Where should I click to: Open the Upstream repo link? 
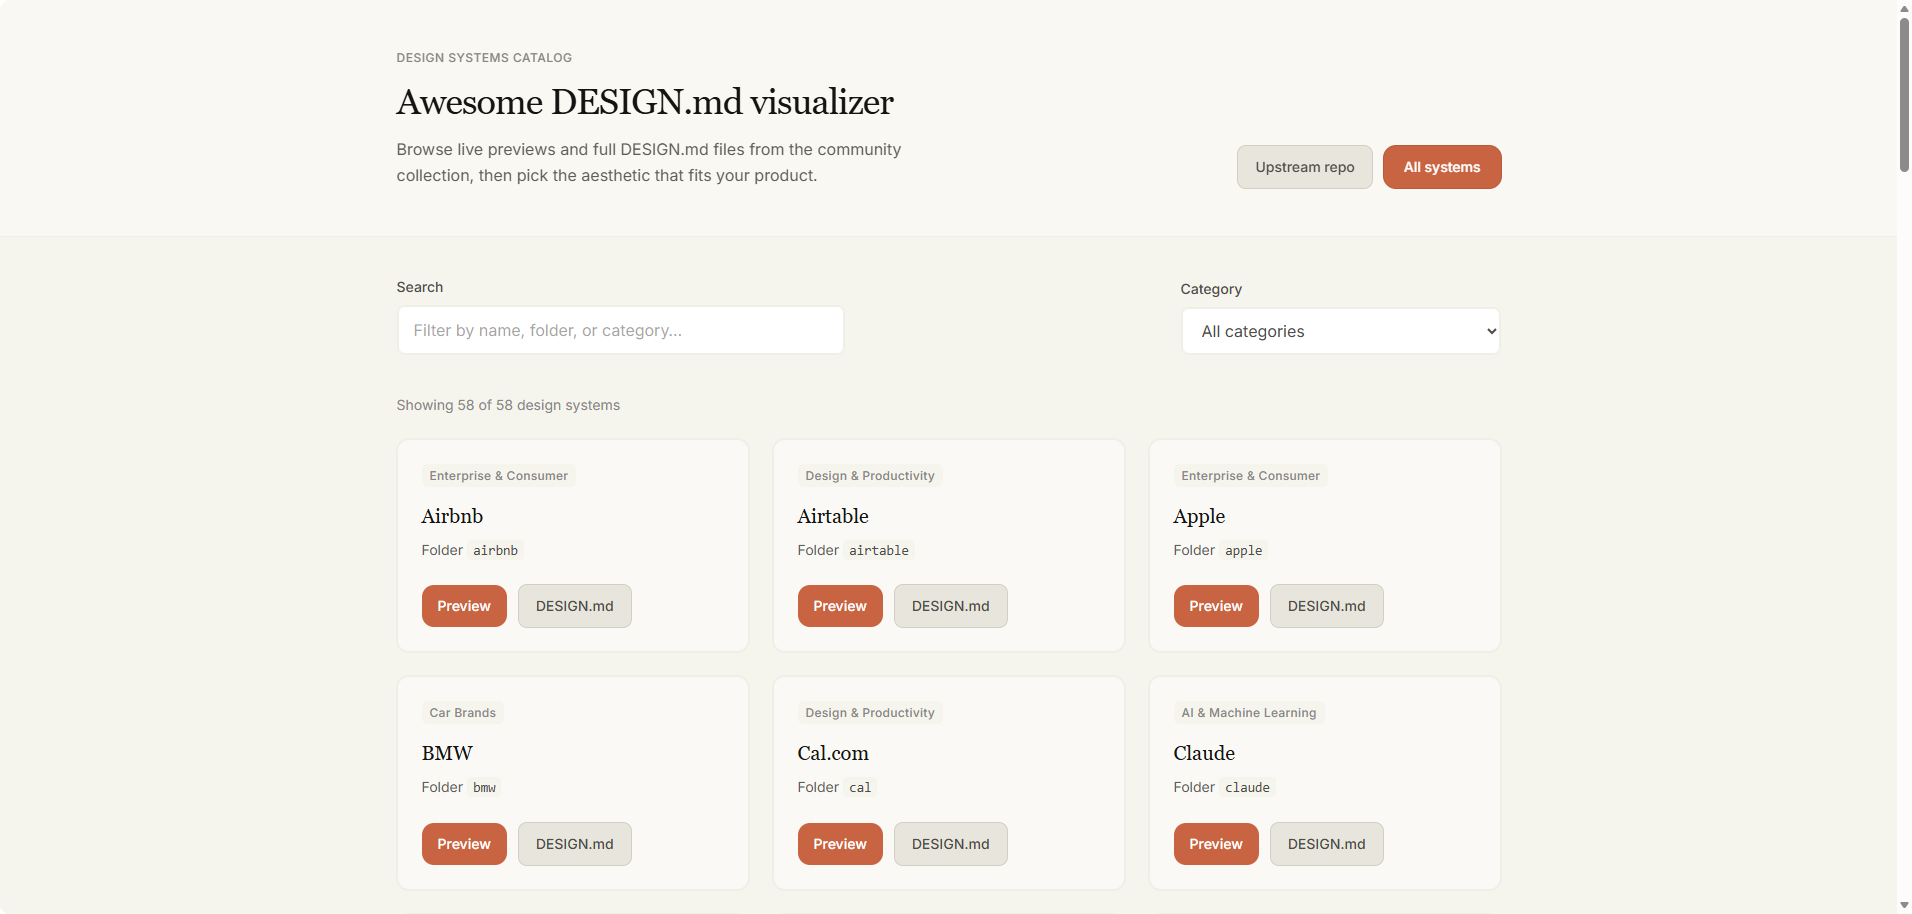point(1304,167)
